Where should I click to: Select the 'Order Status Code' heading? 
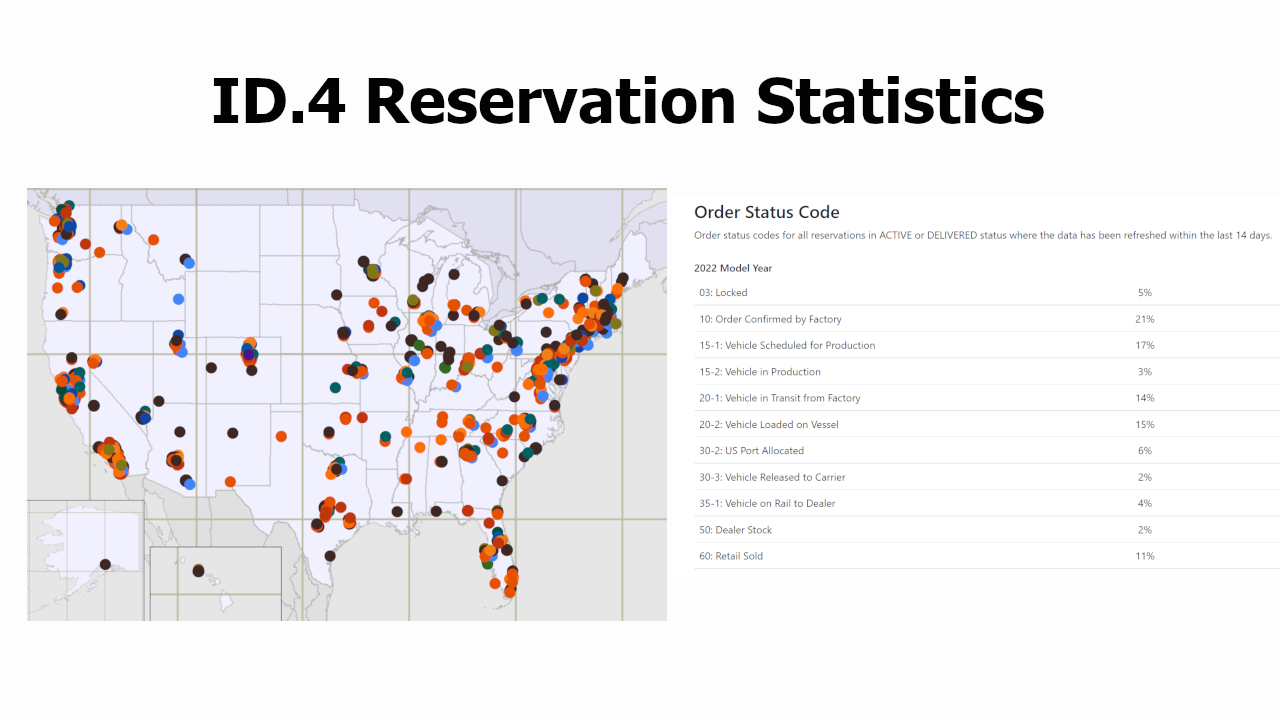point(767,212)
